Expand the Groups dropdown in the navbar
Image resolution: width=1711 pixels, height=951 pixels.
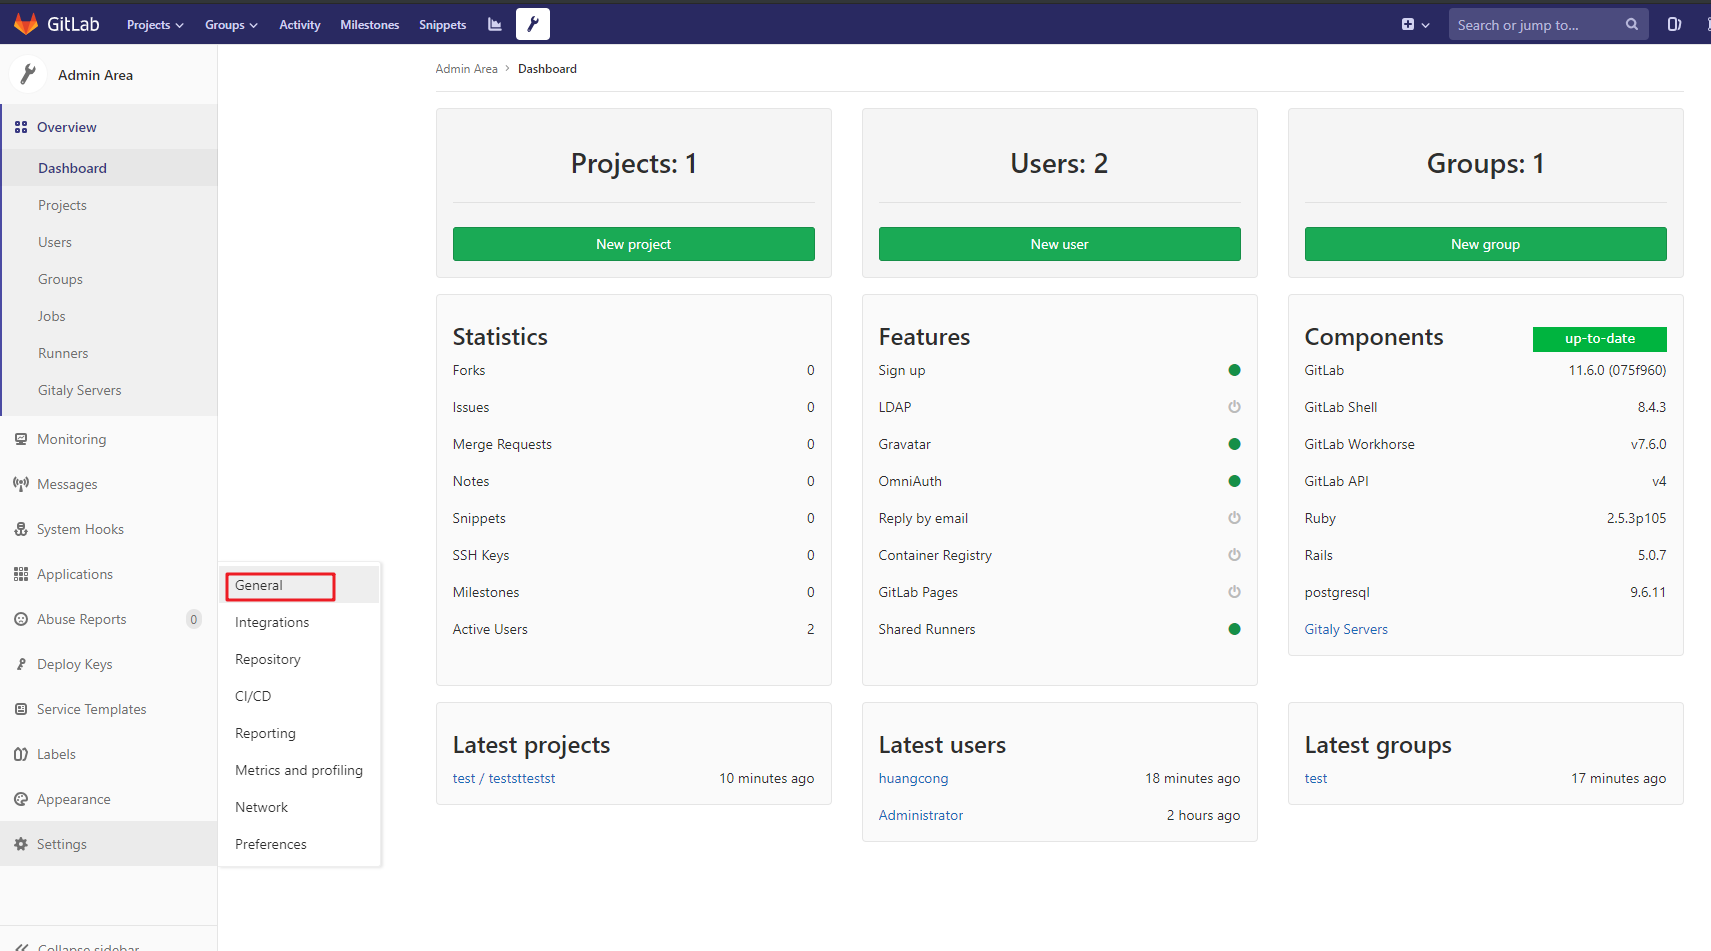(231, 25)
